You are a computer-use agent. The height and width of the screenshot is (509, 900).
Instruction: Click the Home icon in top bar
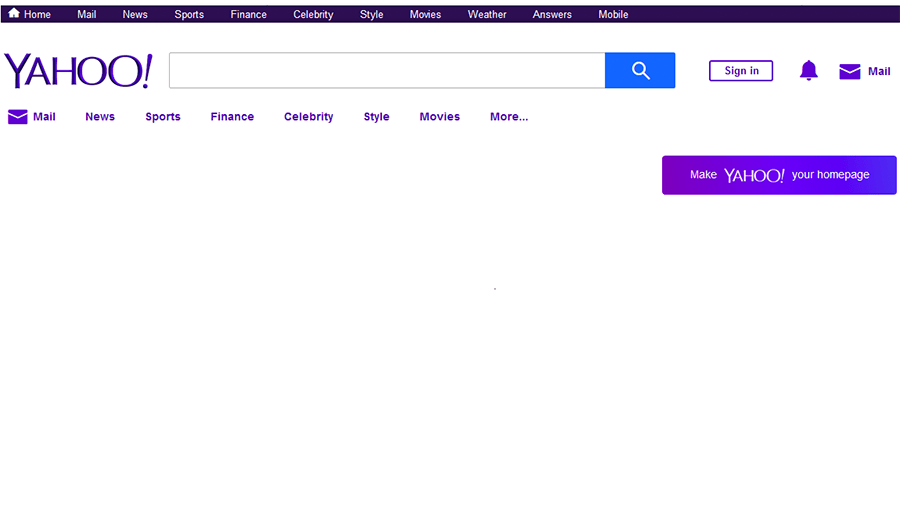click(14, 14)
